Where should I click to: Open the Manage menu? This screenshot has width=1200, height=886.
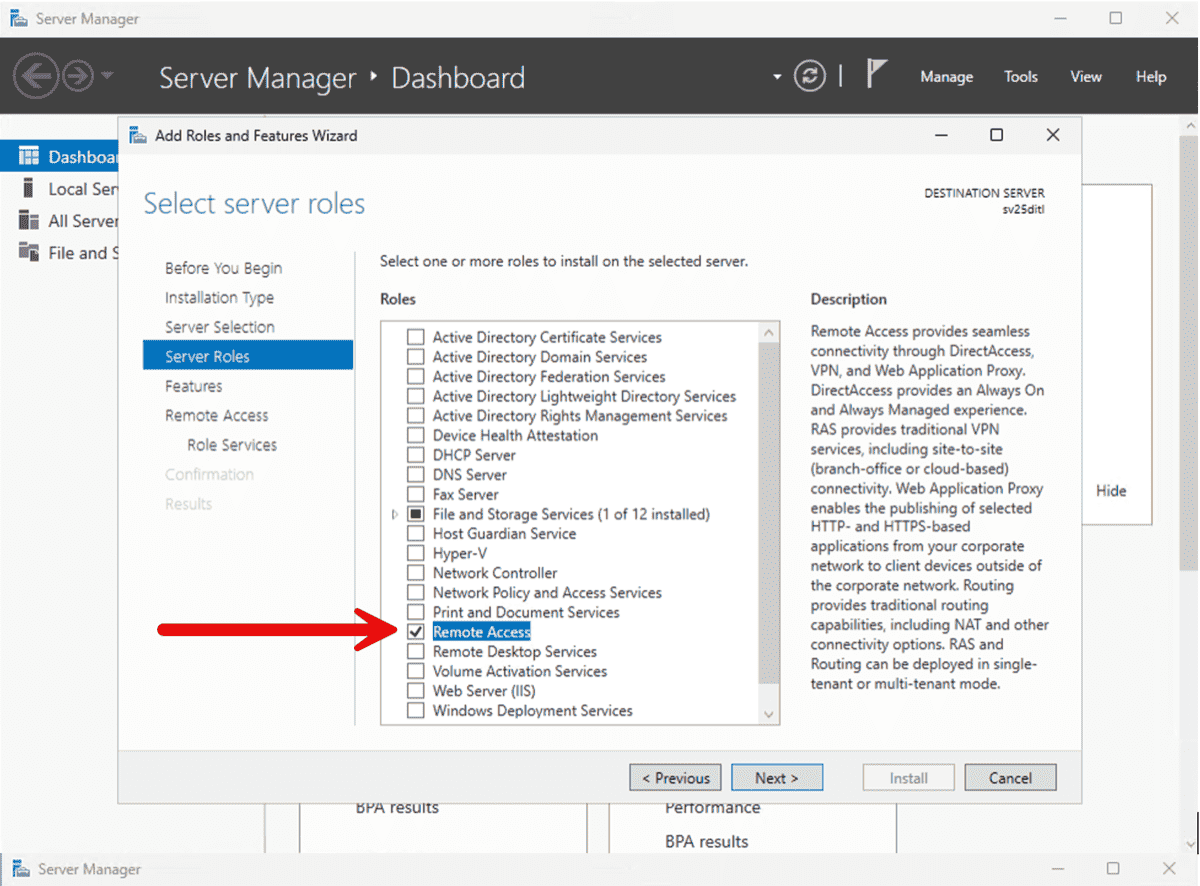pos(946,77)
